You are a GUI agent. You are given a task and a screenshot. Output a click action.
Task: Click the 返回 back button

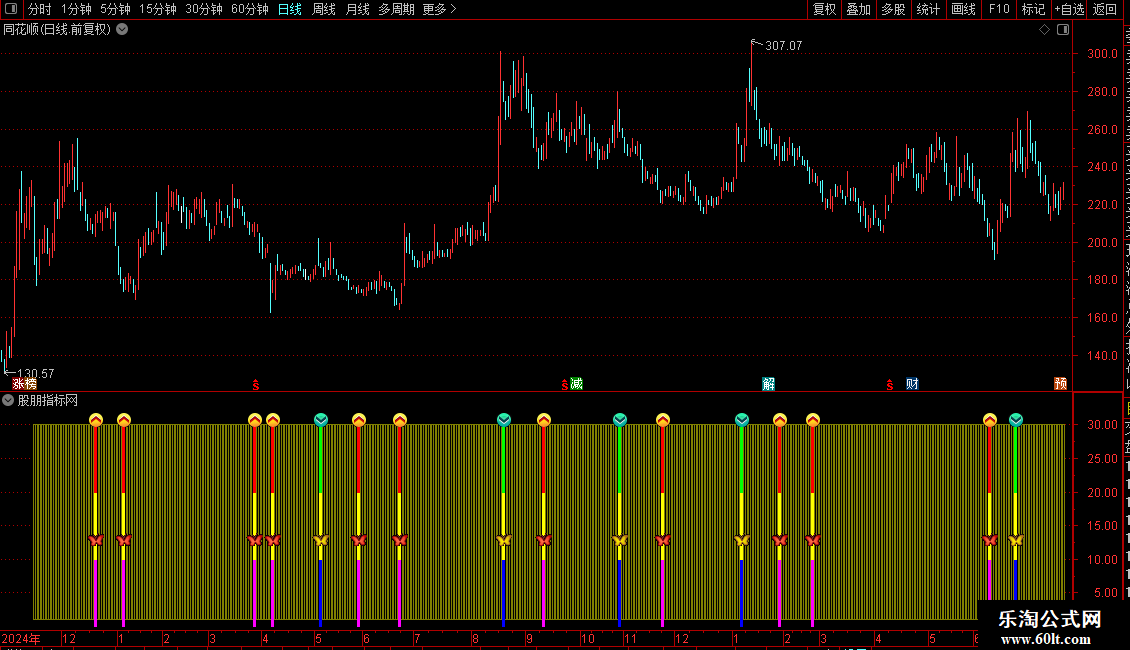pyautogui.click(x=1105, y=9)
